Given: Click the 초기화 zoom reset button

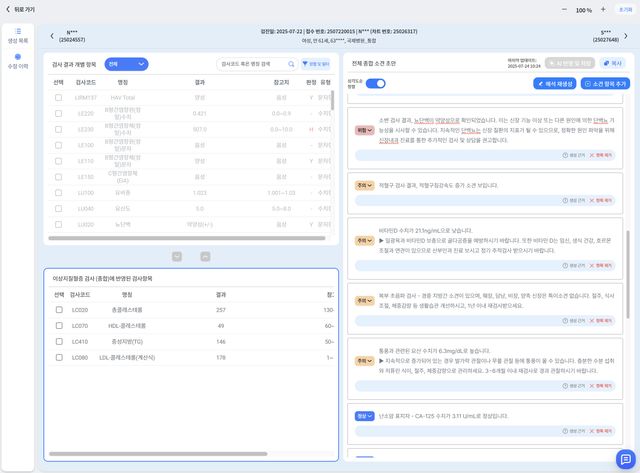Looking at the screenshot, I should click(x=626, y=9).
